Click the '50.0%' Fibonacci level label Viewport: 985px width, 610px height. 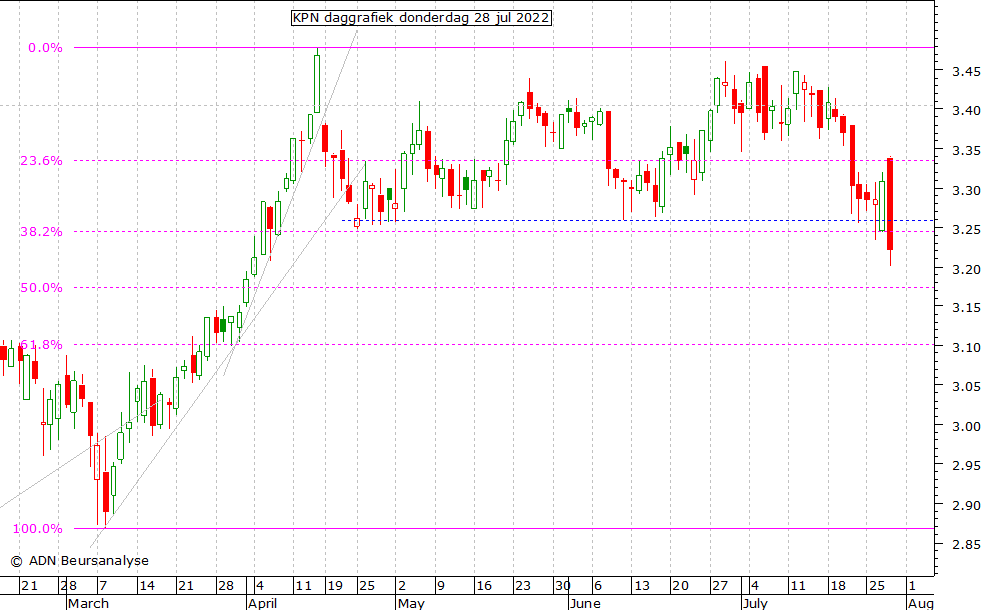[x=41, y=288]
